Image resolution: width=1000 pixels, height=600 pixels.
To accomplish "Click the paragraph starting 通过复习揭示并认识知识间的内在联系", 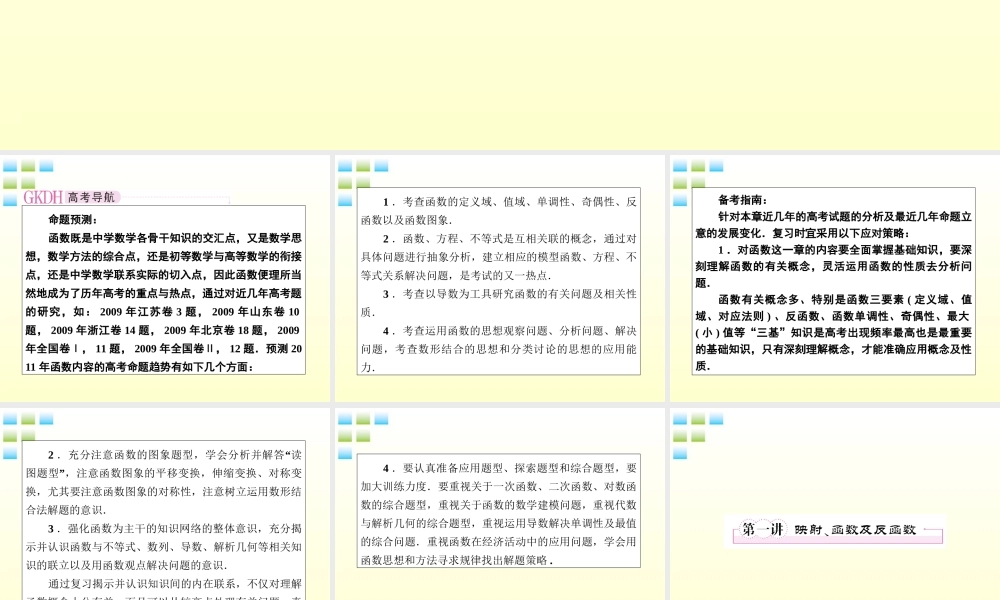I will click(164, 589).
